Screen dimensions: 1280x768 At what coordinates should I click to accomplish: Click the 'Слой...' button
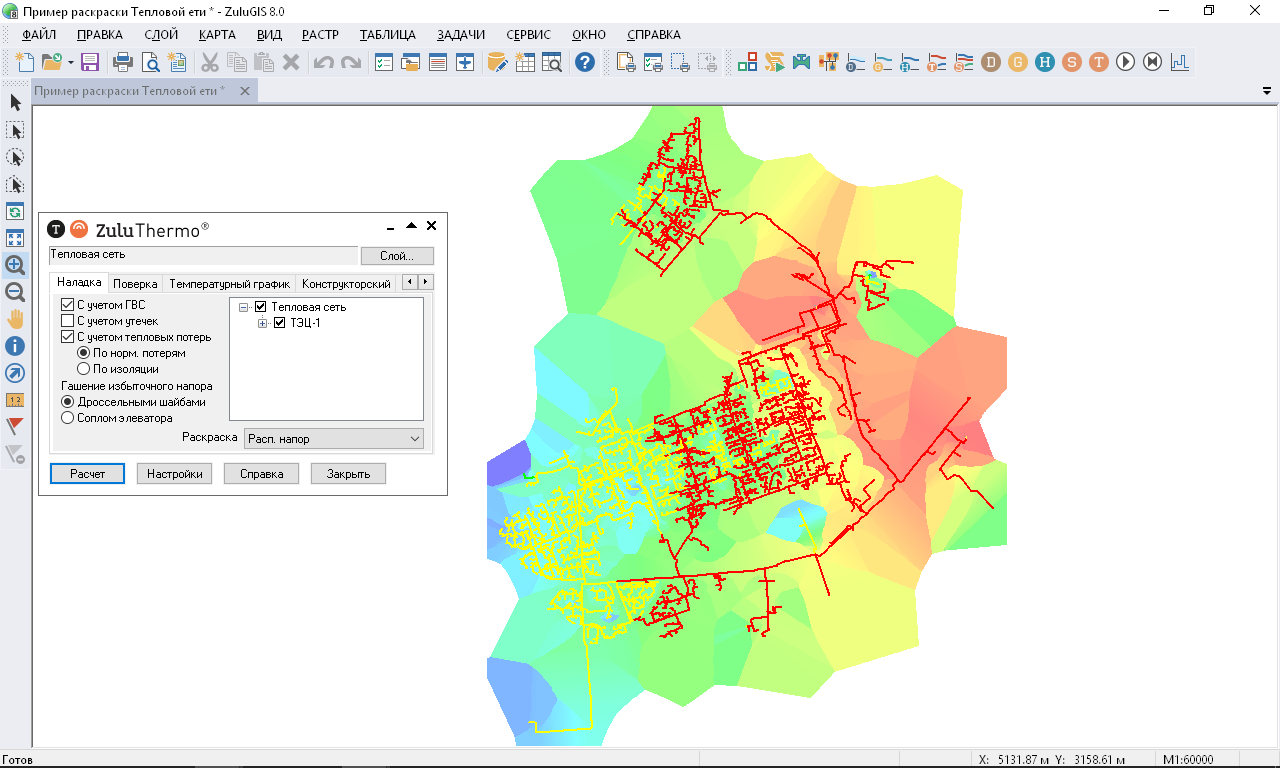point(397,256)
